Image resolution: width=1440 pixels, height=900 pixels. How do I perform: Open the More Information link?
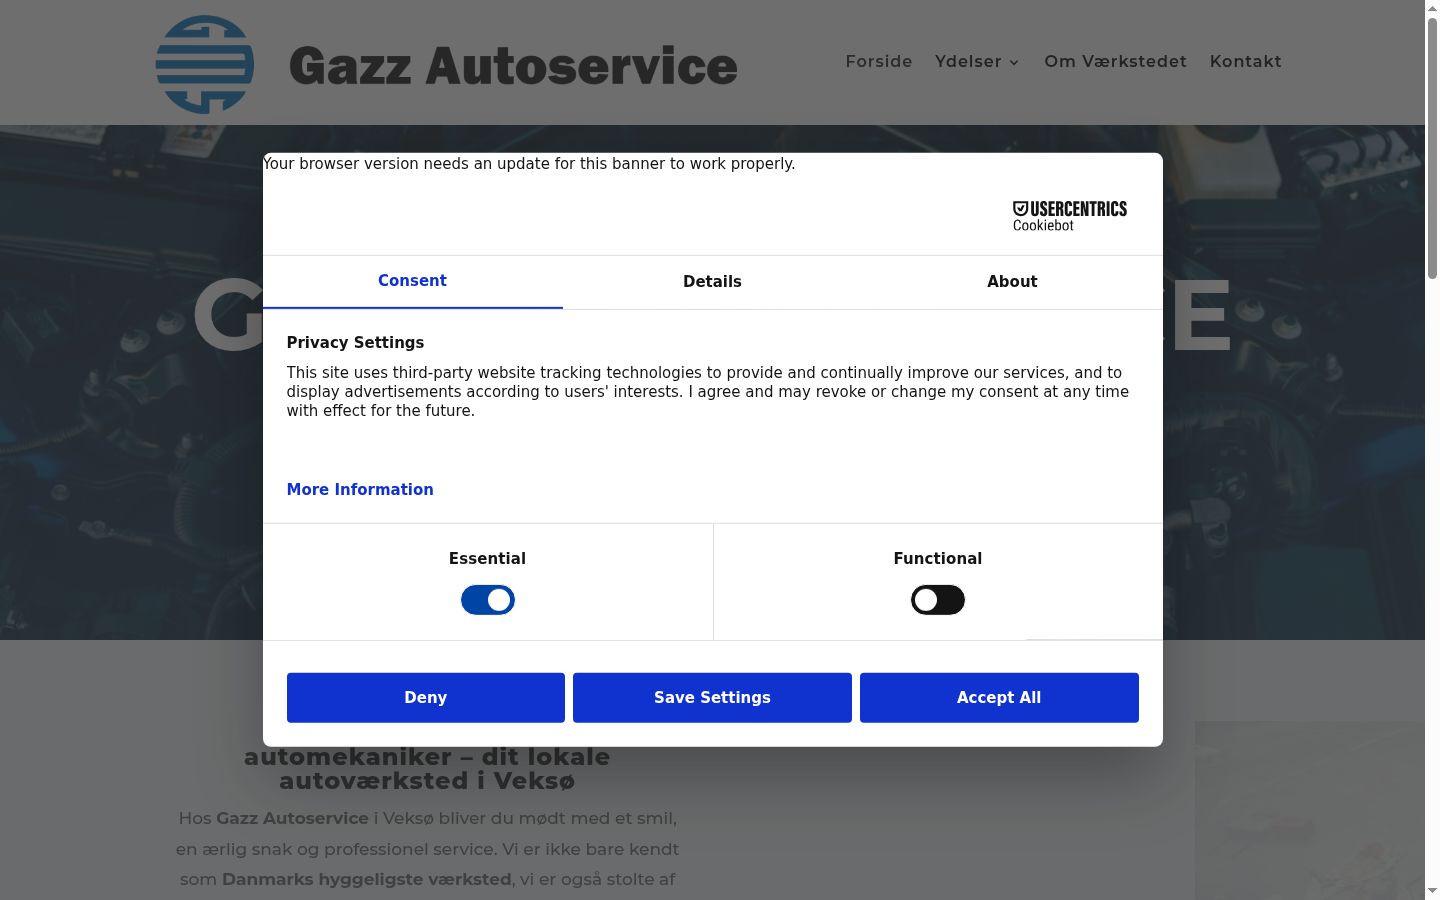(360, 489)
